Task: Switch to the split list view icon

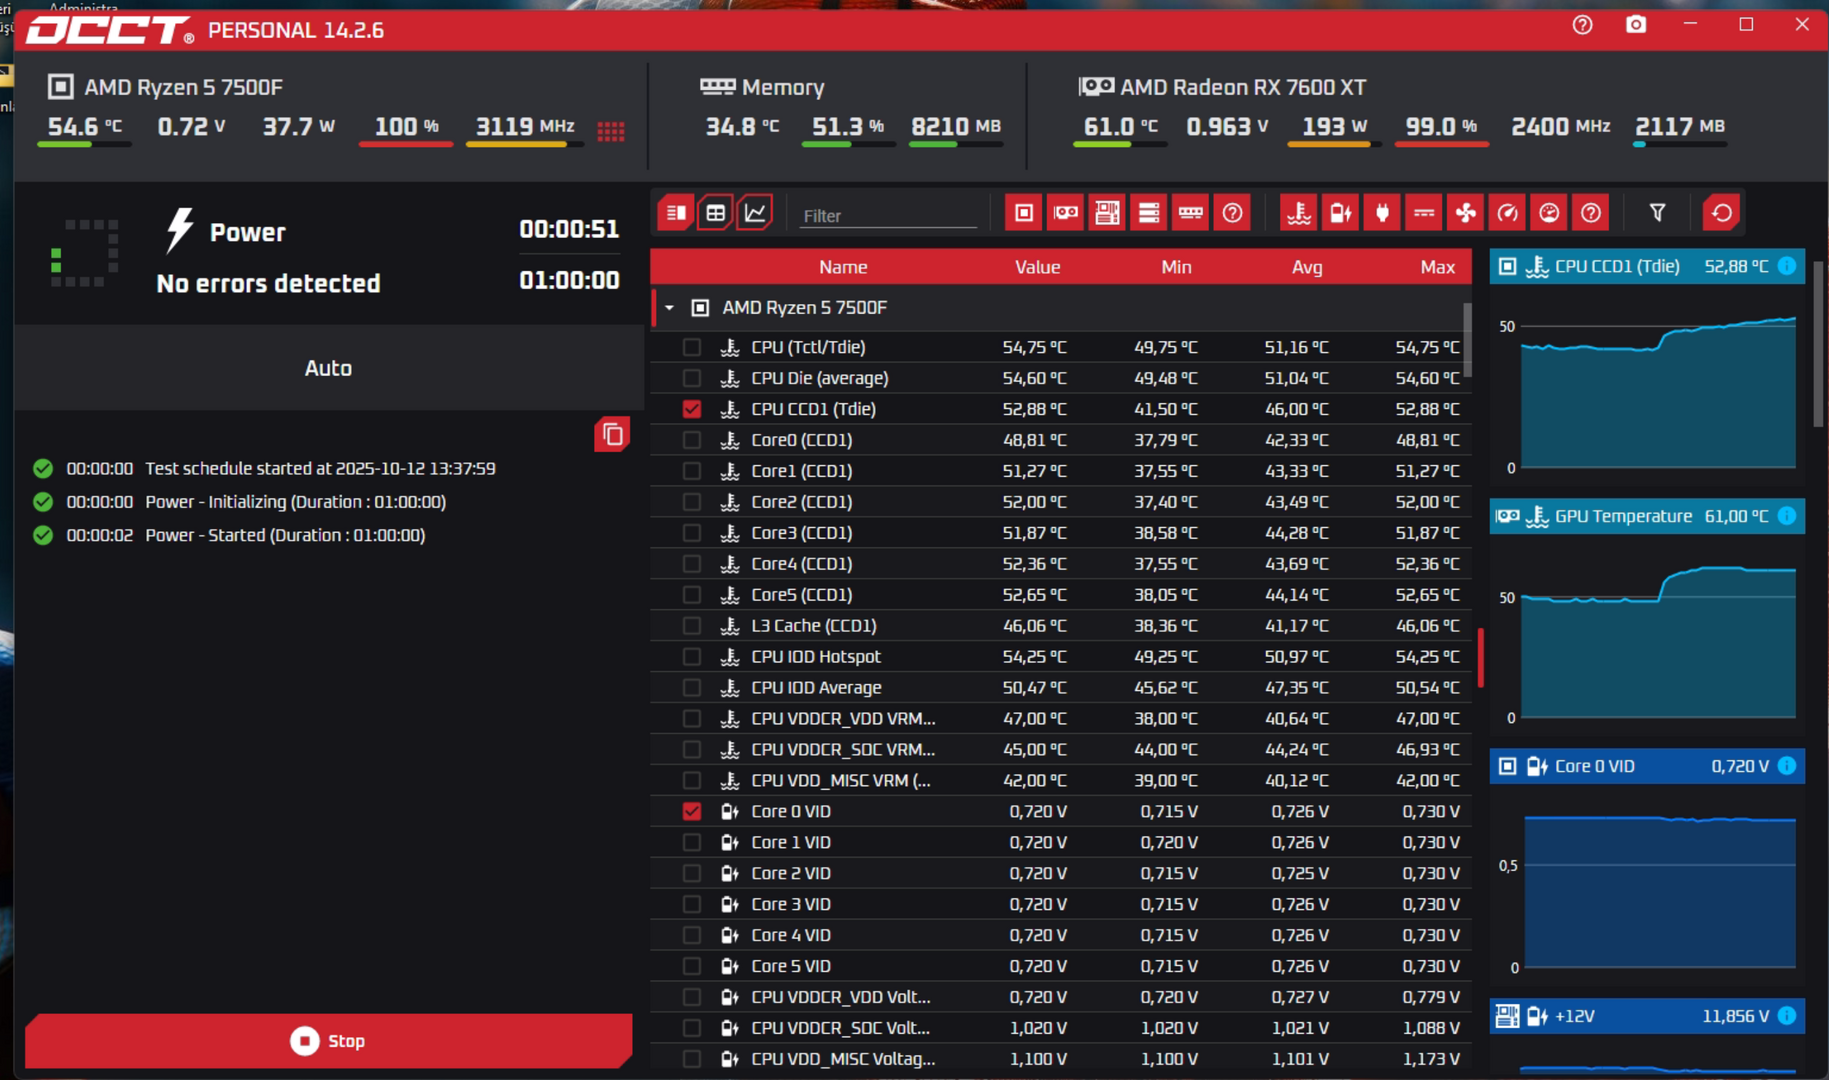Action: tap(676, 213)
